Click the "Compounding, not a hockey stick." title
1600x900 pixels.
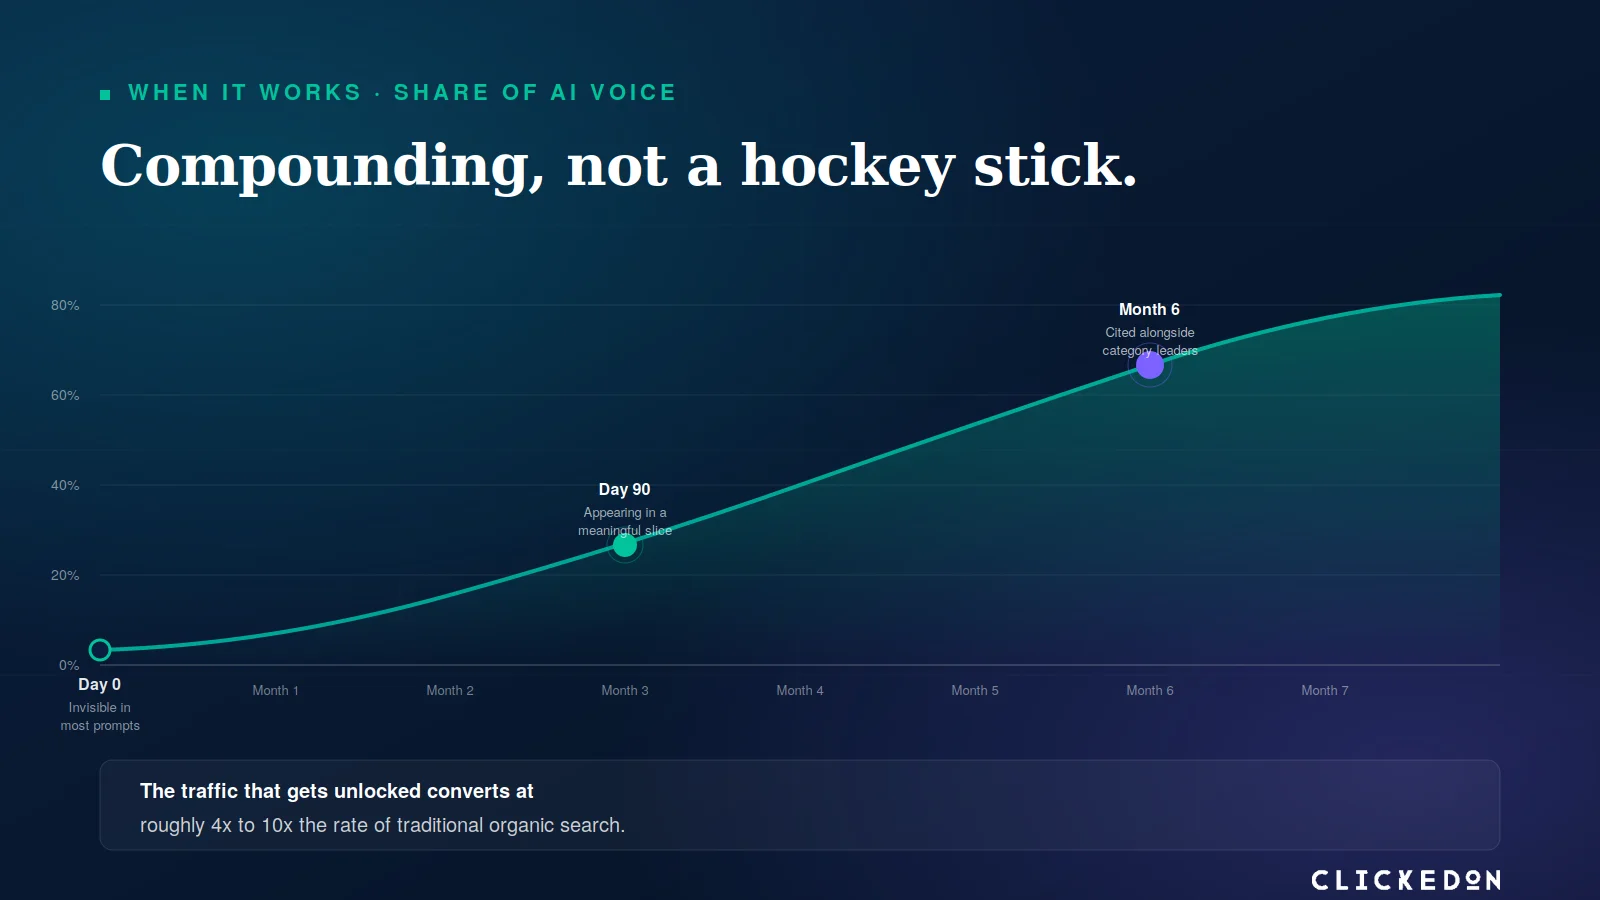tap(618, 165)
